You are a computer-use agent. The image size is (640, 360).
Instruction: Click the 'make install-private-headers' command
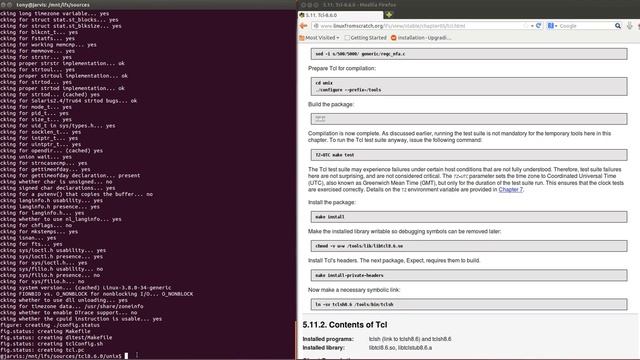[349, 276]
